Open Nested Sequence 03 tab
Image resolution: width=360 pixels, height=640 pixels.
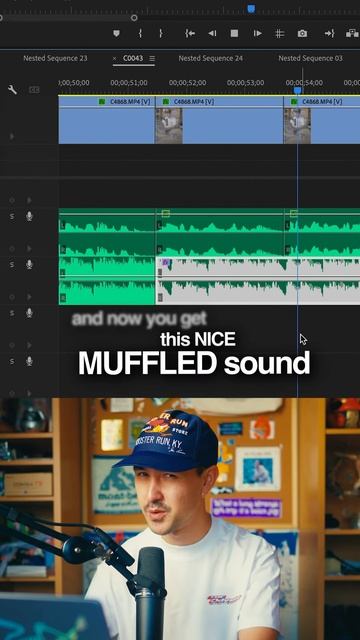(311, 58)
